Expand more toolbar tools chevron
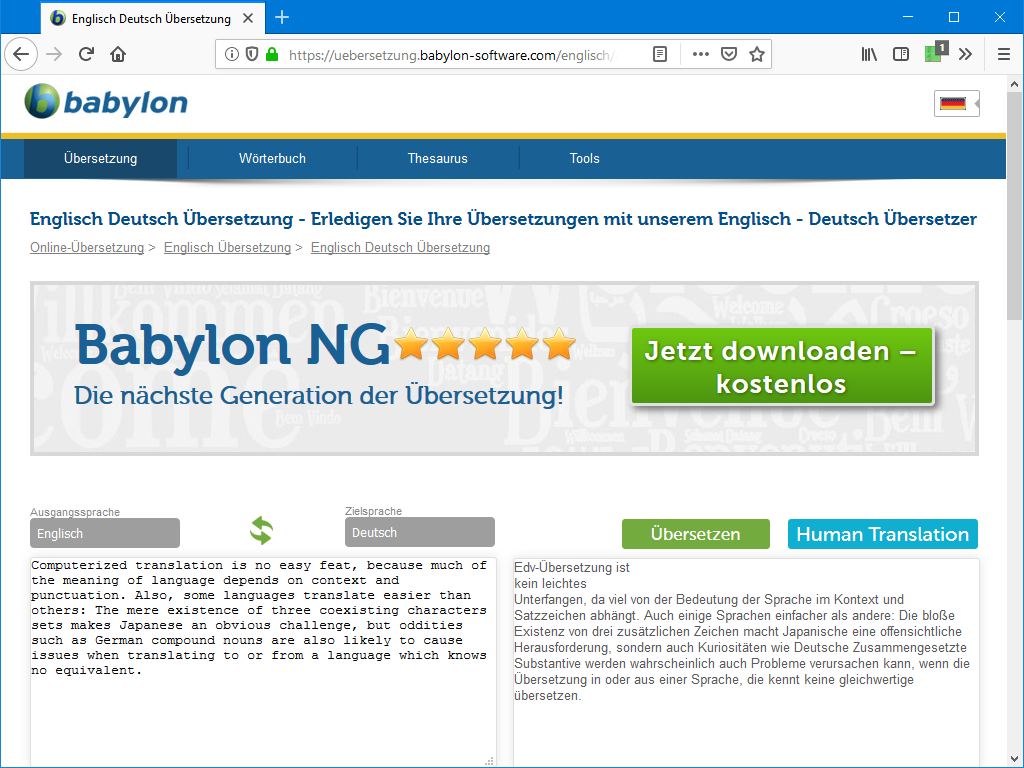The image size is (1024, 768). pyautogui.click(x=966, y=54)
